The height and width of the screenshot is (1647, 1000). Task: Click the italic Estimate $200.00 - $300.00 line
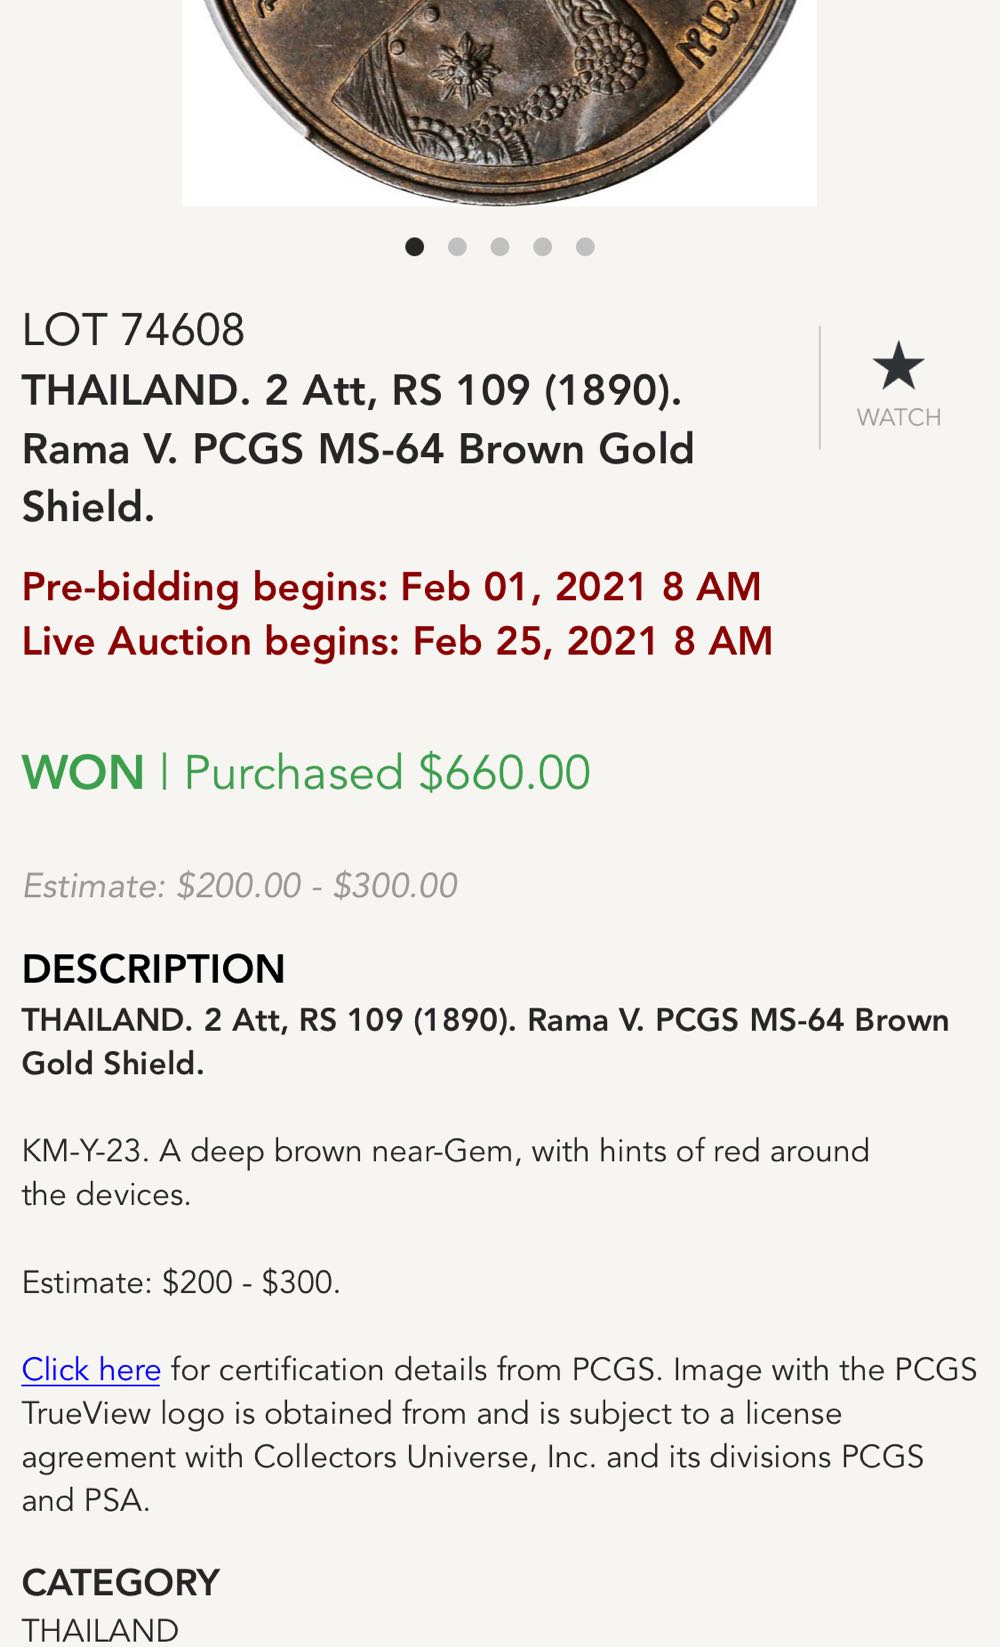pyautogui.click(x=240, y=885)
